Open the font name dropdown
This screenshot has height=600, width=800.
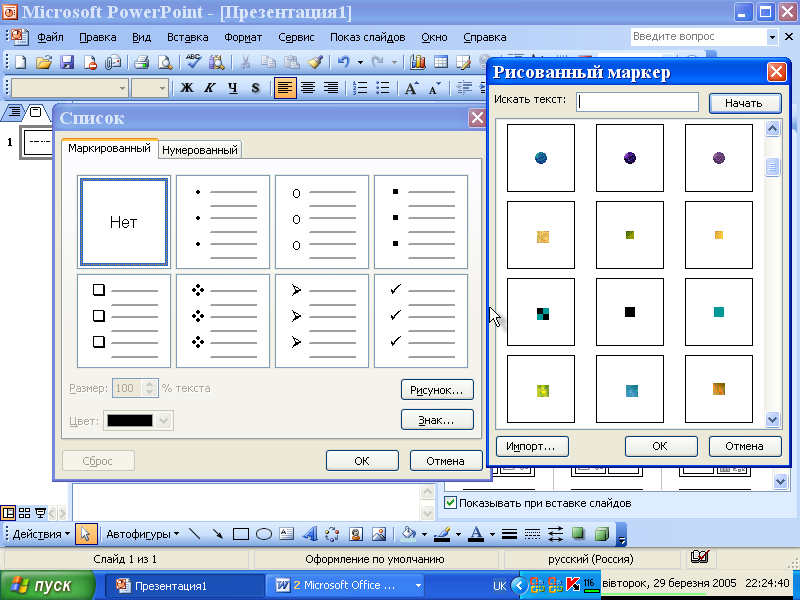pyautogui.click(x=122, y=88)
